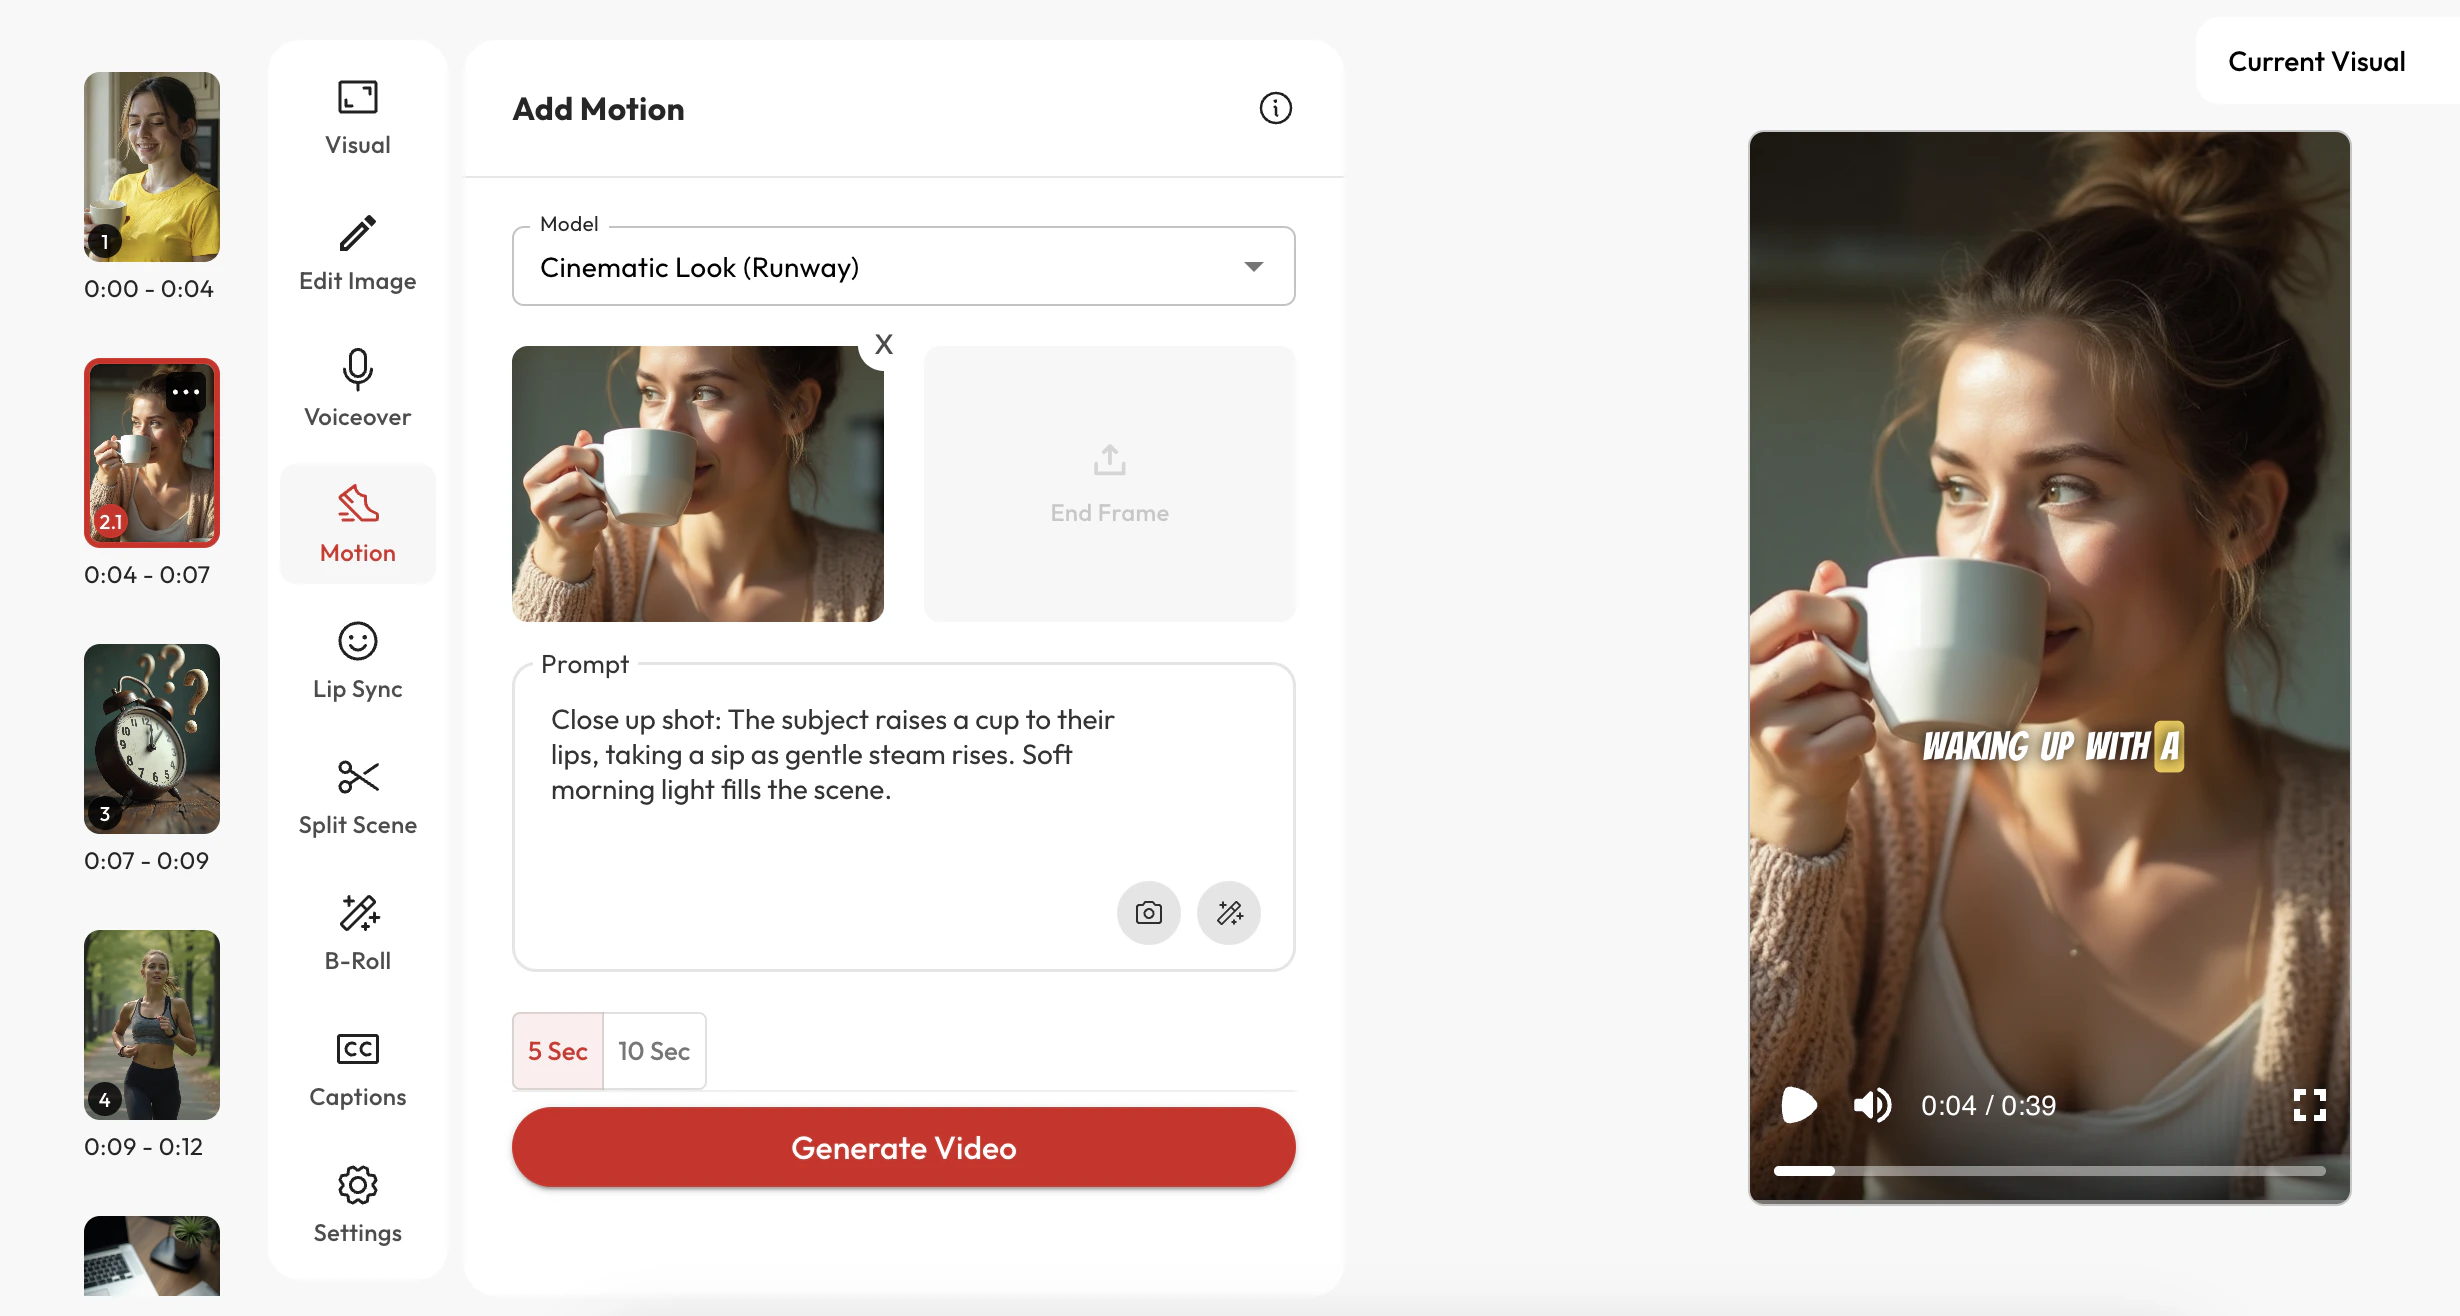Open options menu on scene 2.1 thumbnail

[184, 393]
